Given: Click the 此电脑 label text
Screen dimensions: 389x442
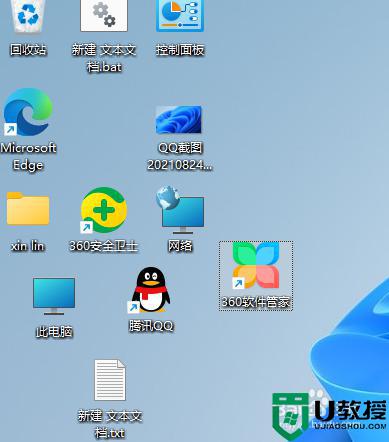Looking at the screenshot, I should click(x=54, y=331).
